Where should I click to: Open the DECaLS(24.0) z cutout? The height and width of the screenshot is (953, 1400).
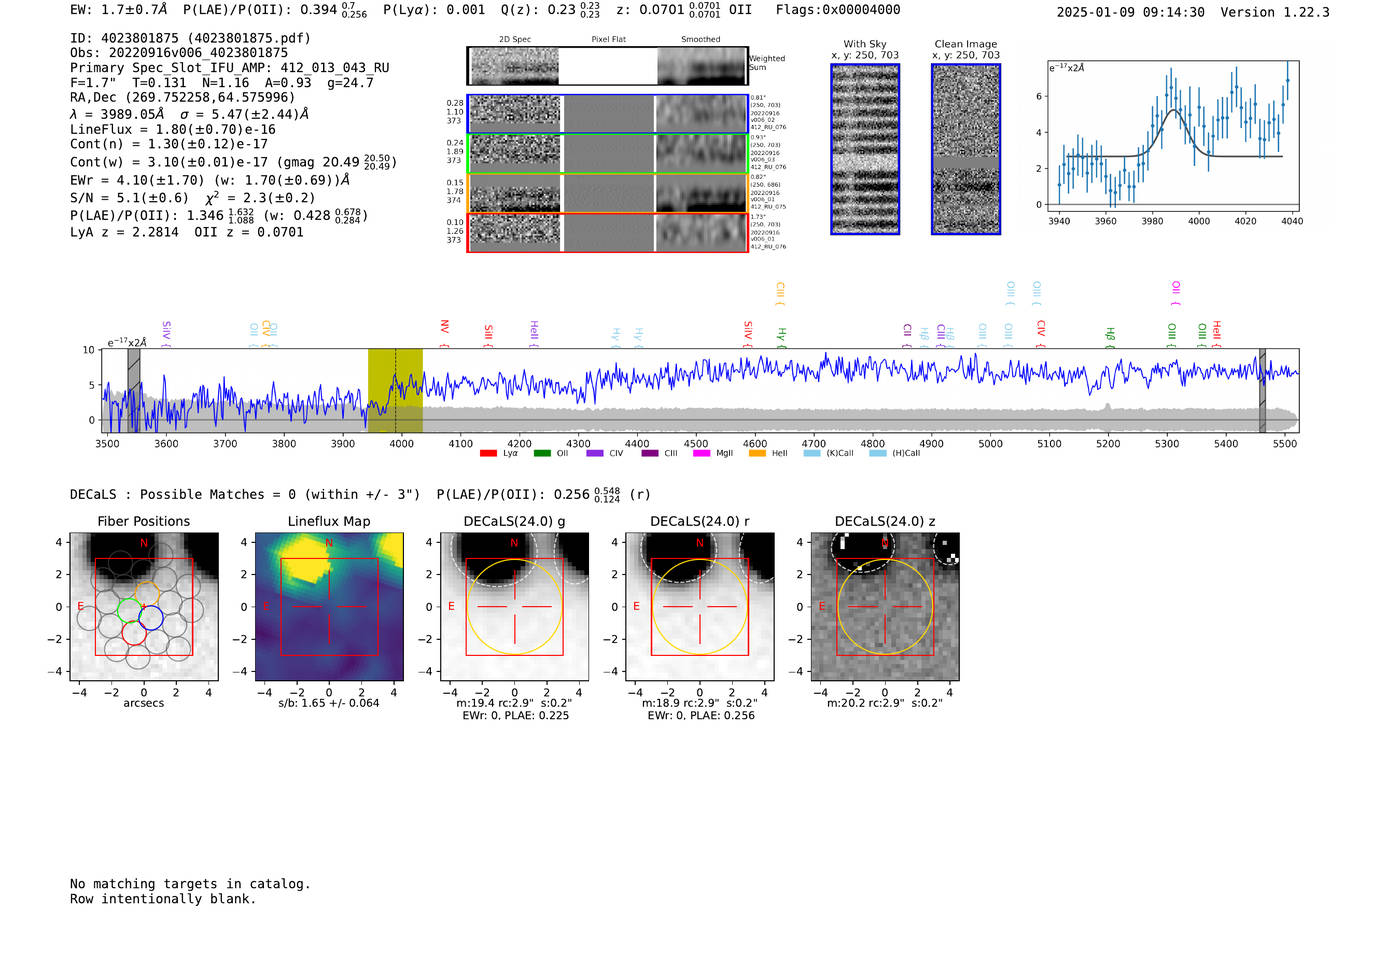pos(885,607)
